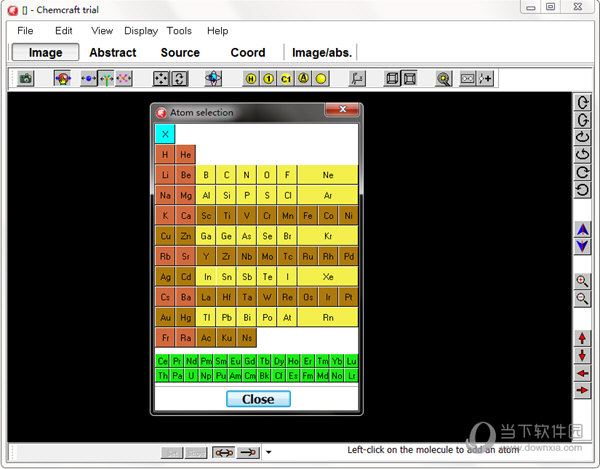This screenshot has height=469, width=600.
Task: Open the File menu
Action: tap(25, 31)
